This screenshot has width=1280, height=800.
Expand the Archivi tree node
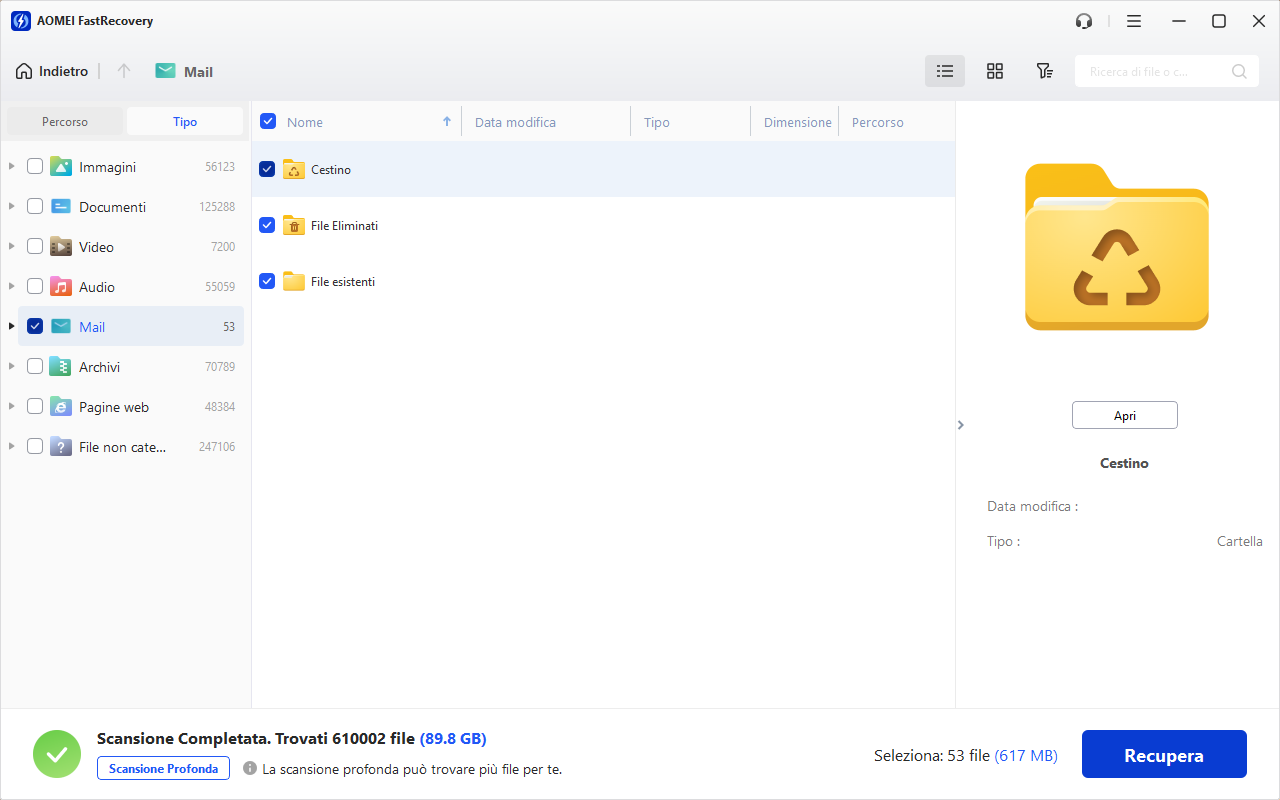11,366
